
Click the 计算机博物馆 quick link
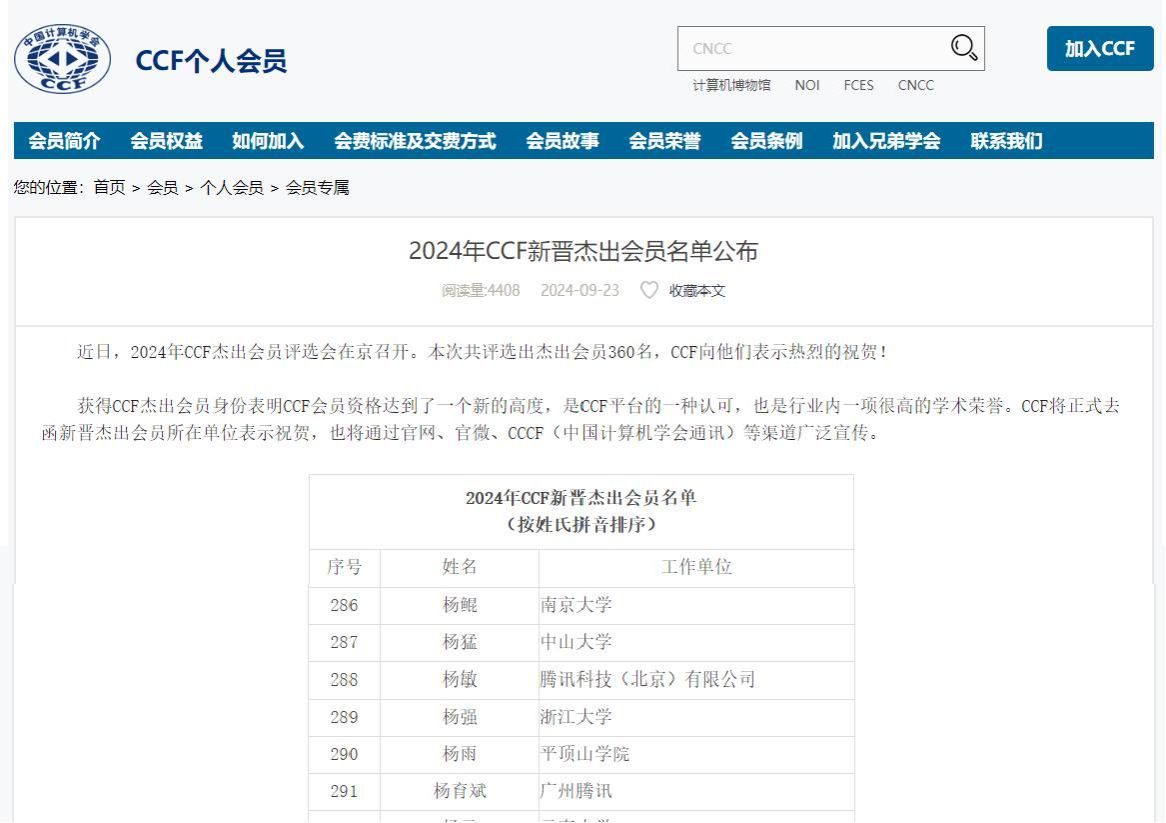point(732,85)
